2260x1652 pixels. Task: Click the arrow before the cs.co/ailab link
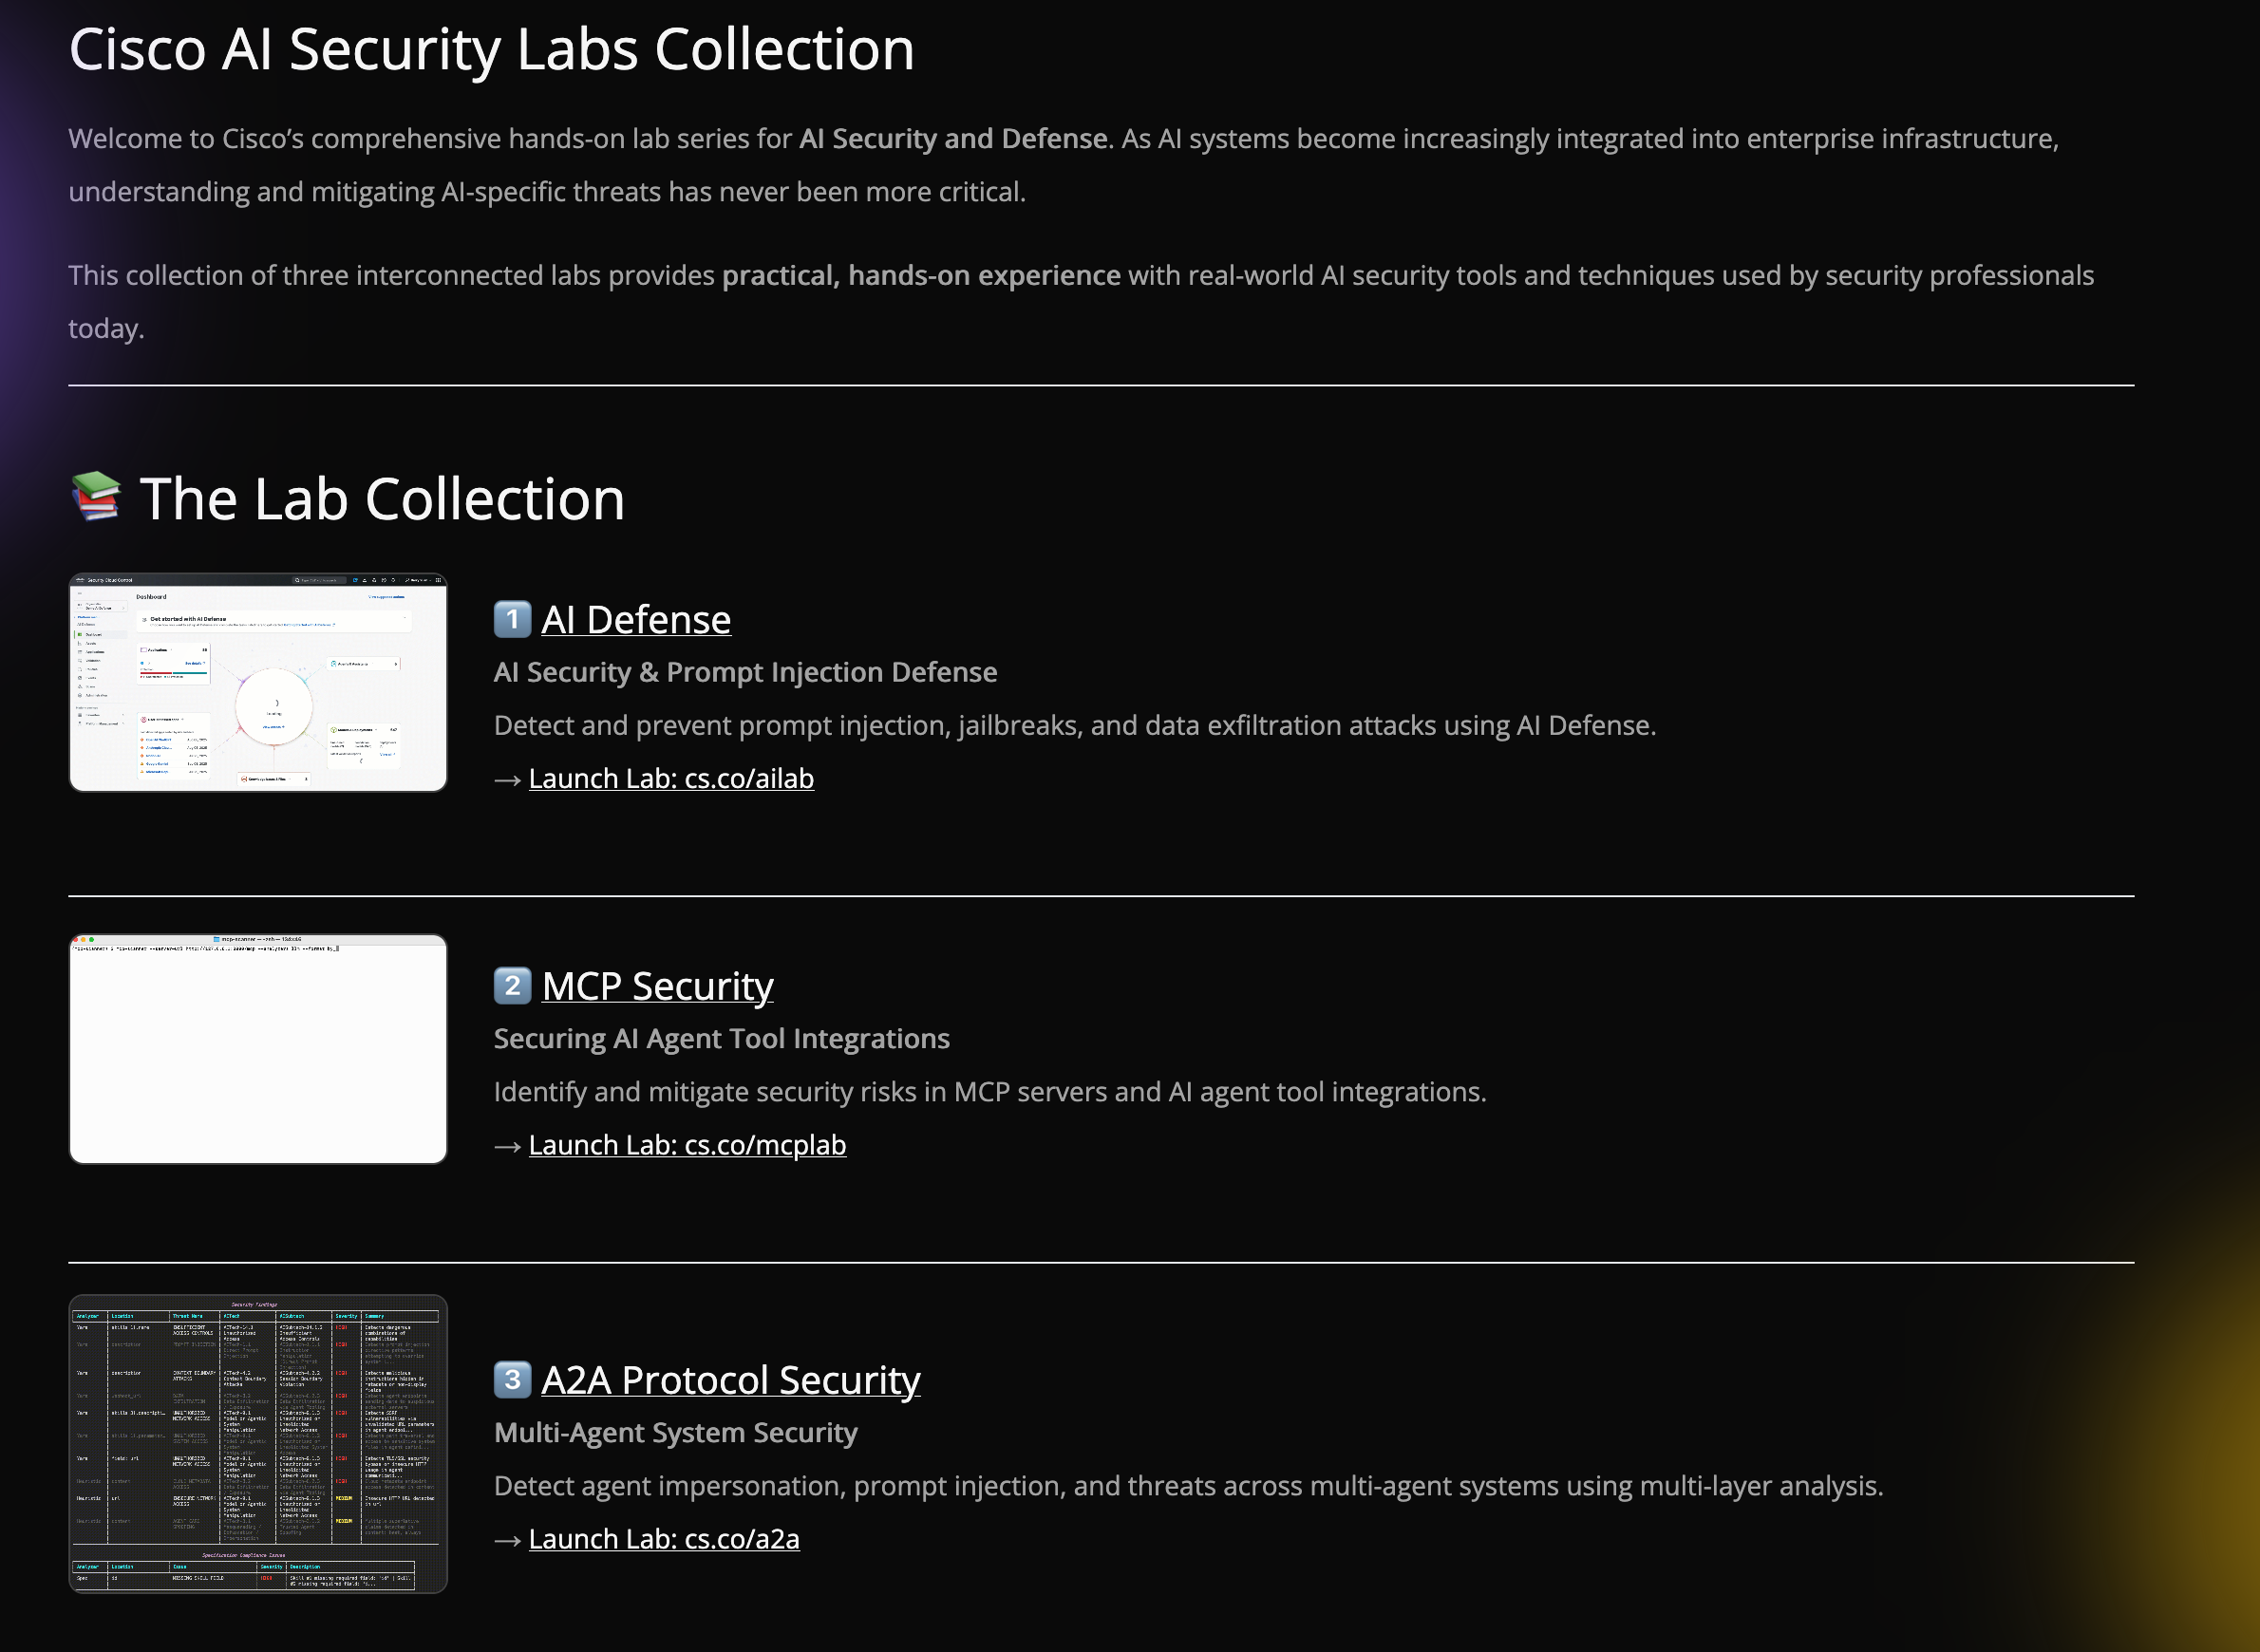tap(507, 780)
